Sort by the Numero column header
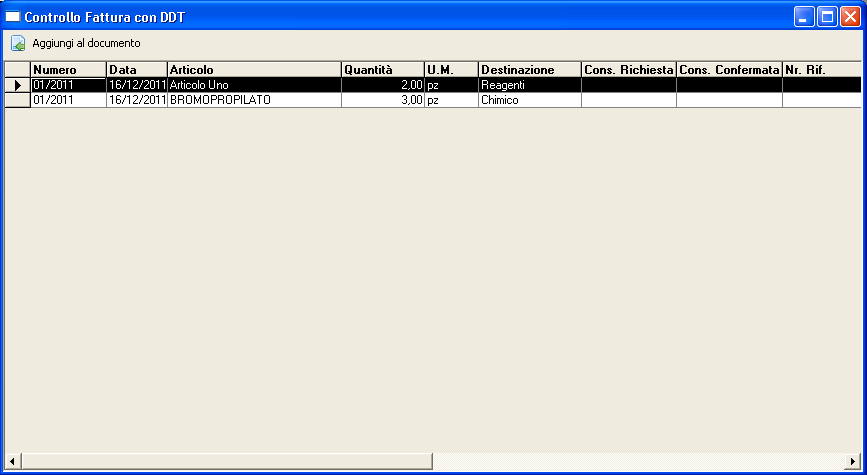This screenshot has width=867, height=475. pyautogui.click(x=68, y=69)
